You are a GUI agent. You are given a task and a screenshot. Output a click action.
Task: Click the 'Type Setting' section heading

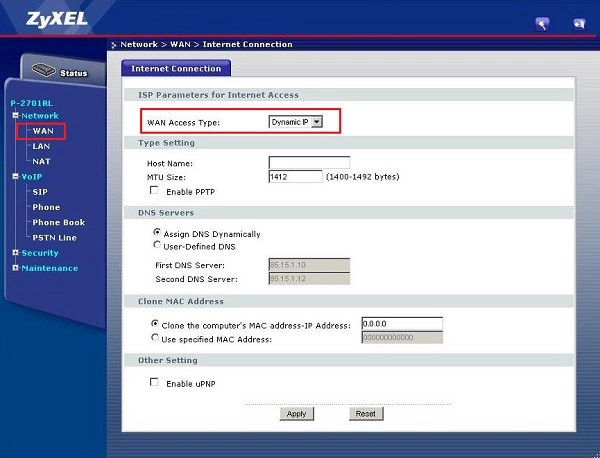click(x=166, y=143)
